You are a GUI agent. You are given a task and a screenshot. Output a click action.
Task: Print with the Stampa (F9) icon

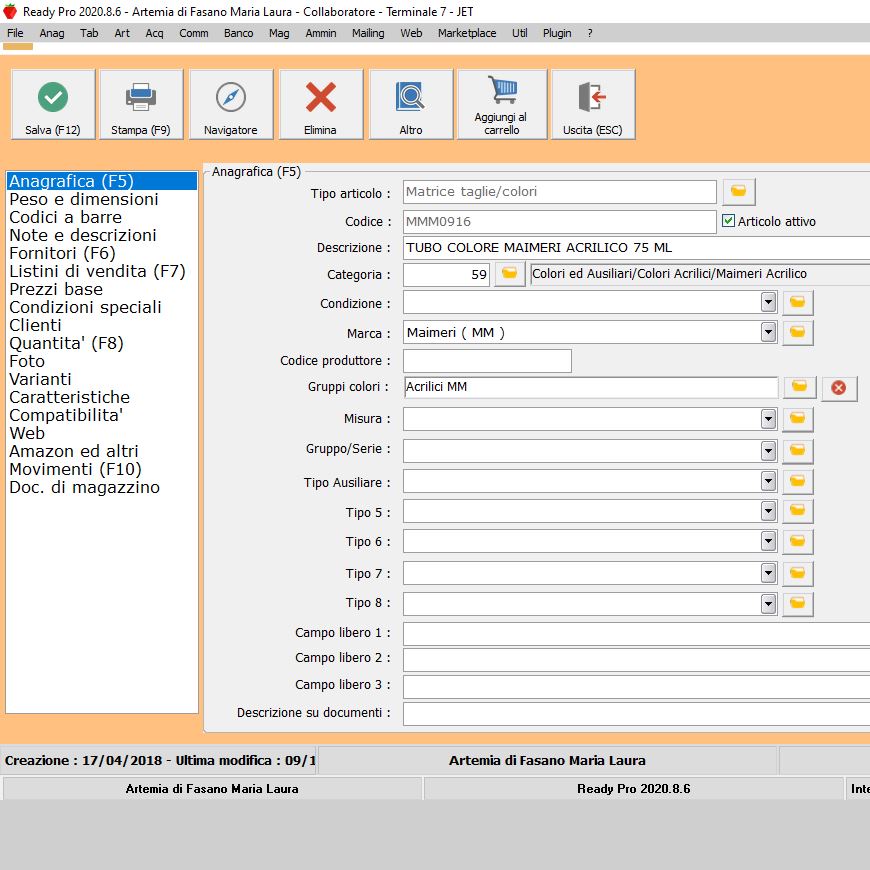click(141, 98)
